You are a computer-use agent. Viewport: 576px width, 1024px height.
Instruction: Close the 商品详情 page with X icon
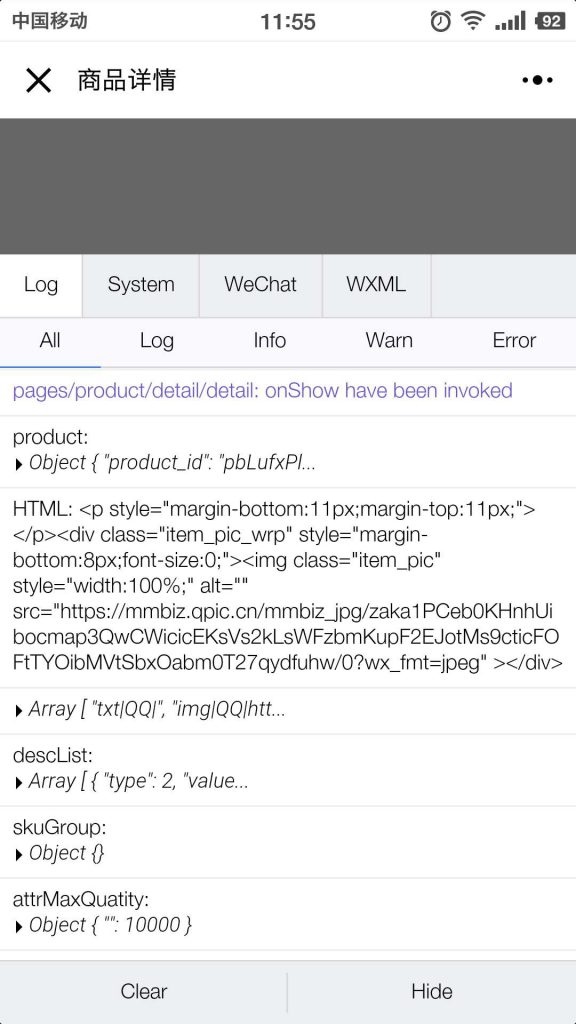pos(39,80)
